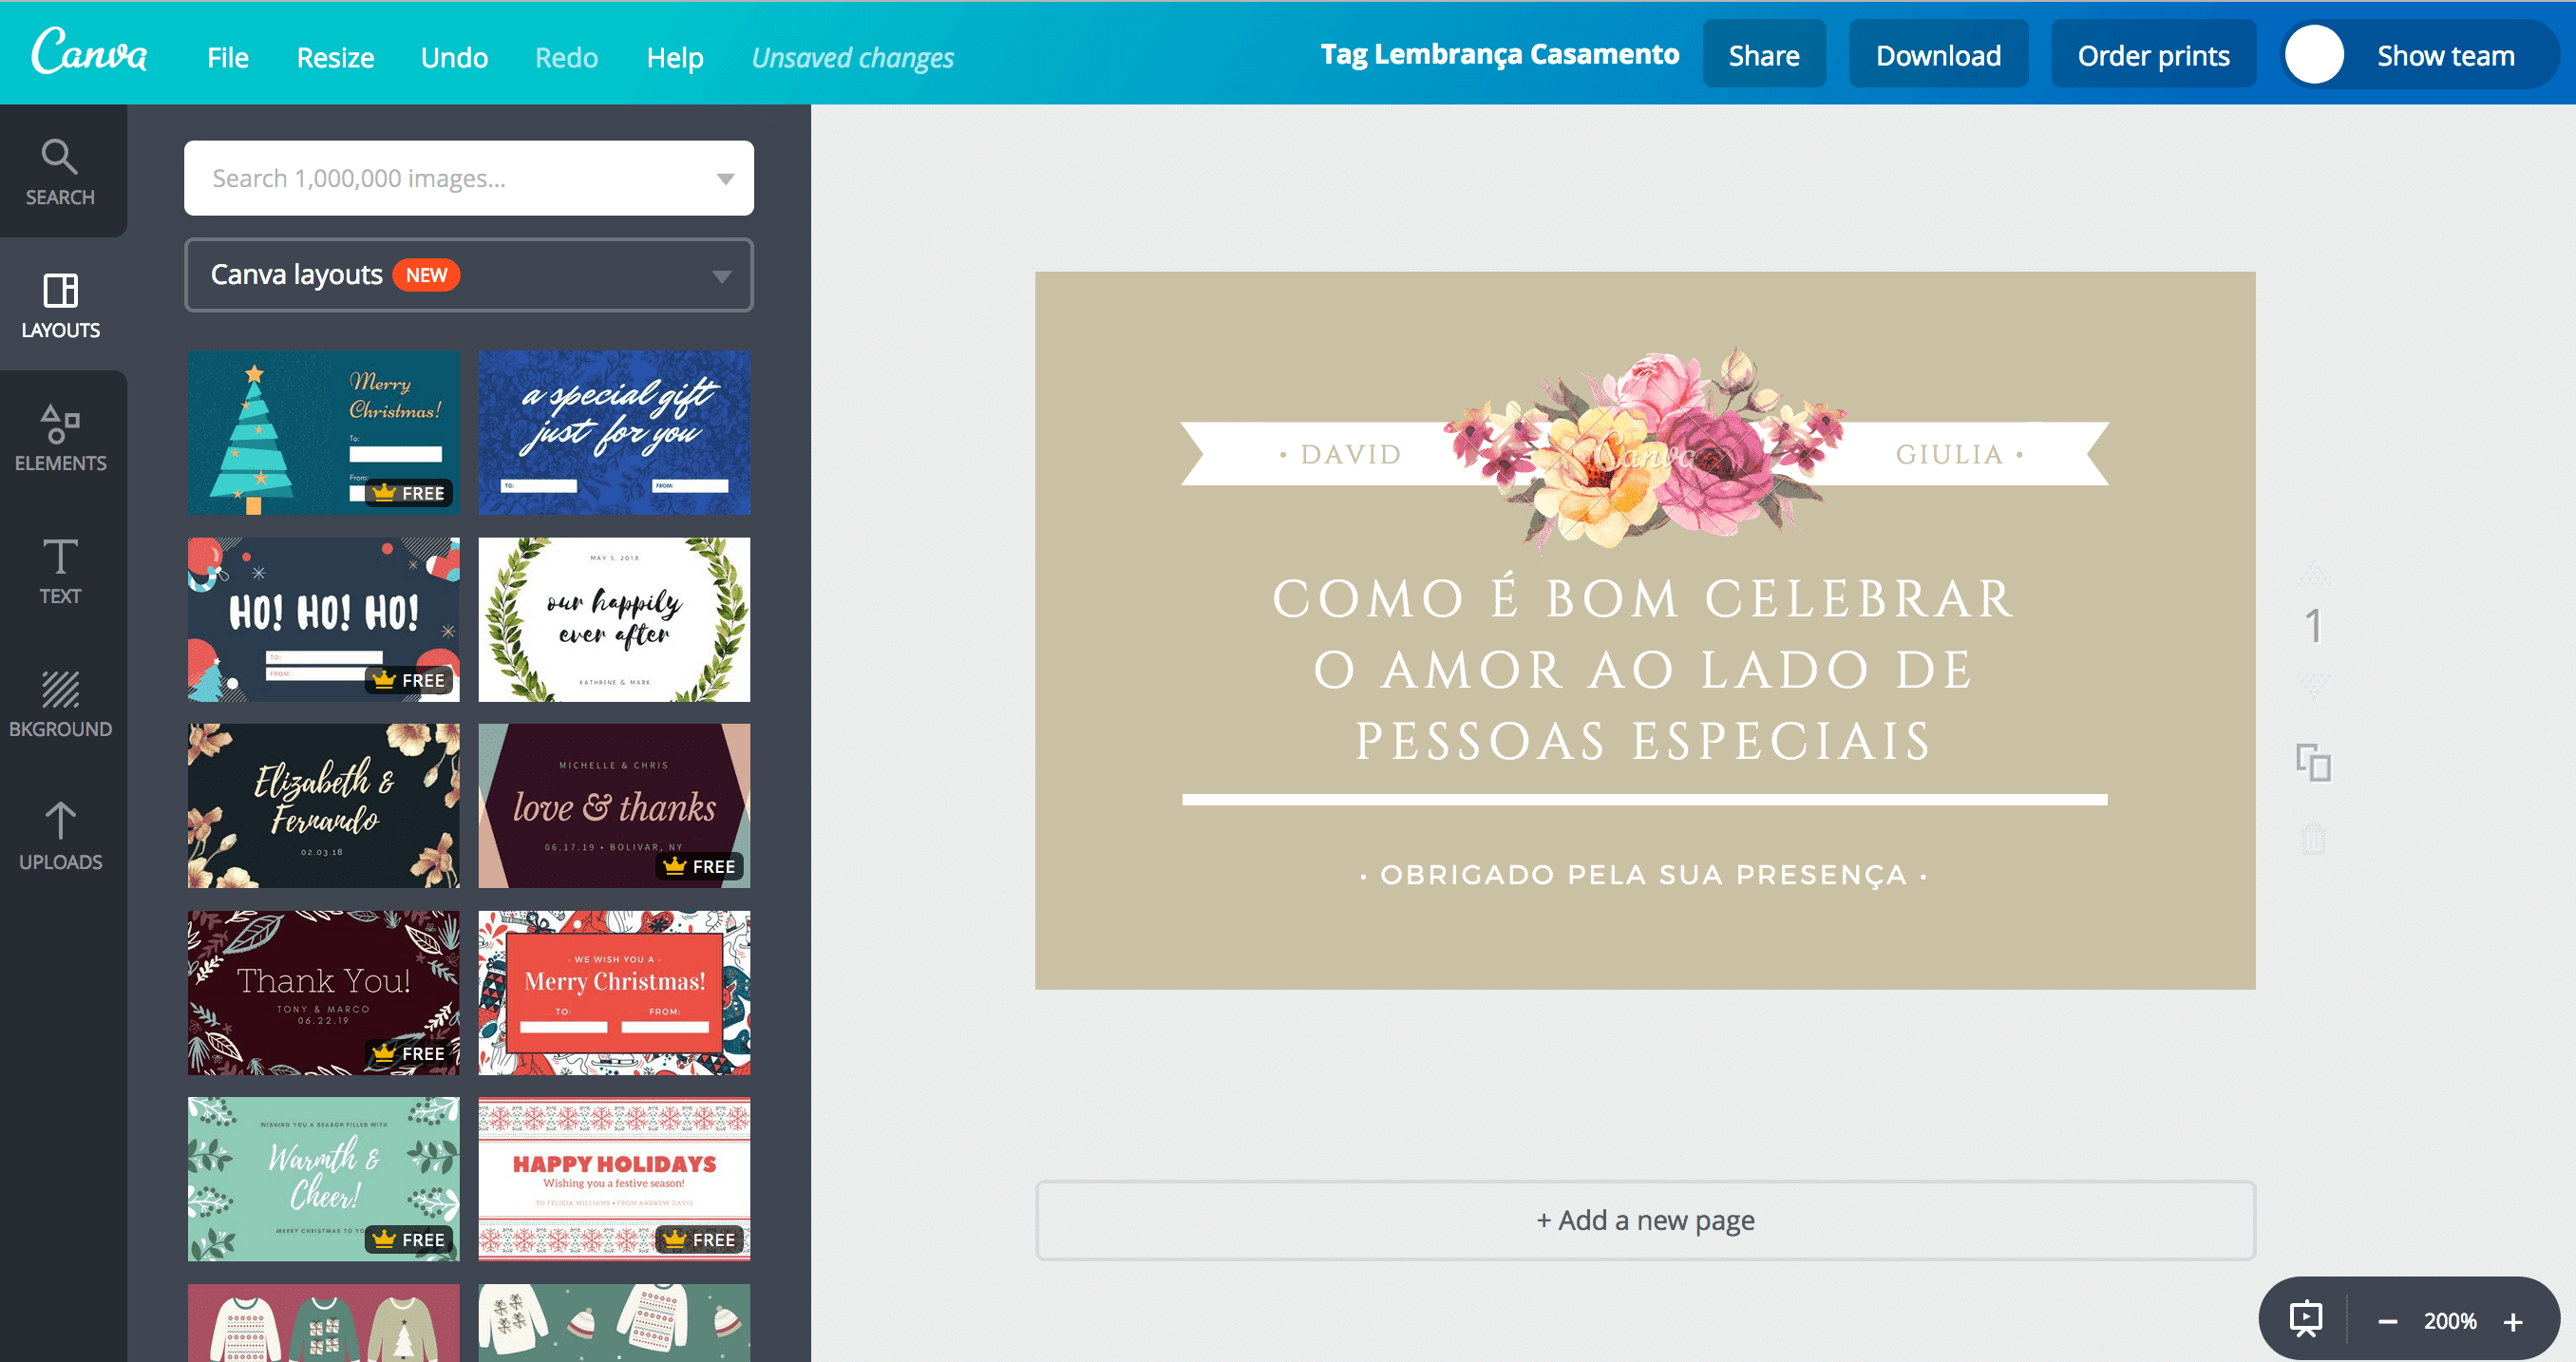Select the HO! HO! HO! layout
Image resolution: width=2576 pixels, height=1362 pixels.
coord(324,619)
